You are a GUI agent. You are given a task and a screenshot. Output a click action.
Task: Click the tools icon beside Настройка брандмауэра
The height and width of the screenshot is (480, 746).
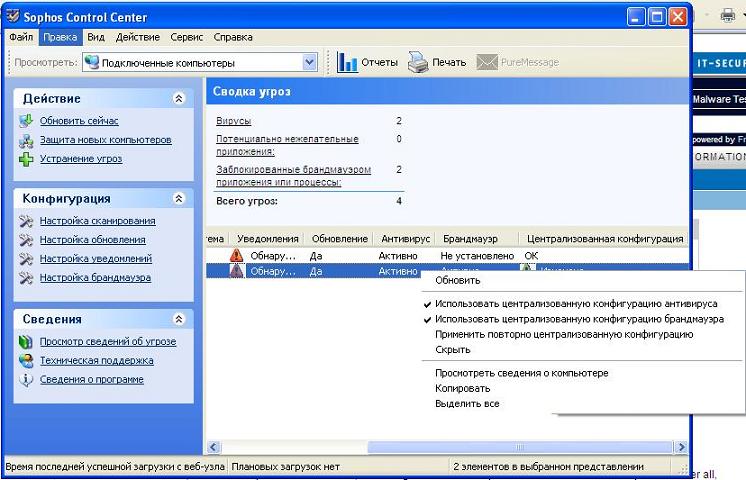[26, 278]
